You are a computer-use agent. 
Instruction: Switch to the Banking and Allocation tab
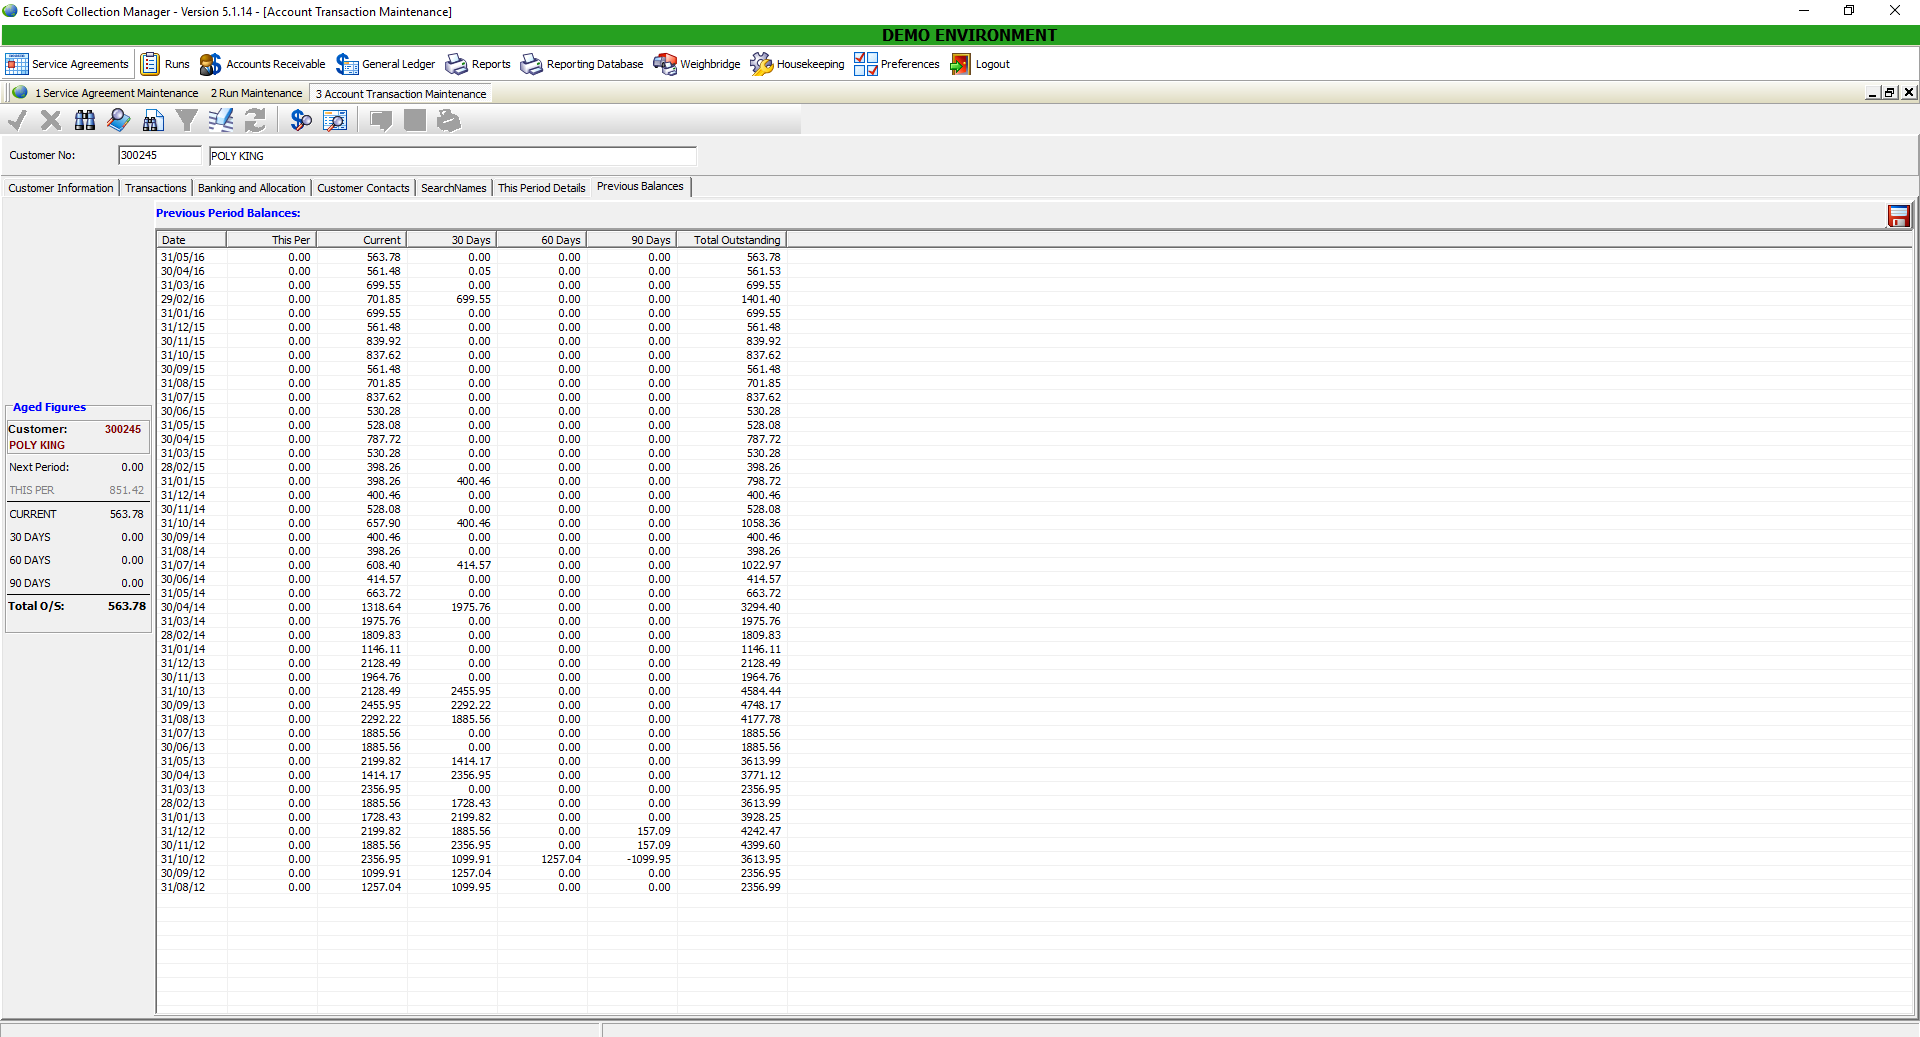[251, 188]
